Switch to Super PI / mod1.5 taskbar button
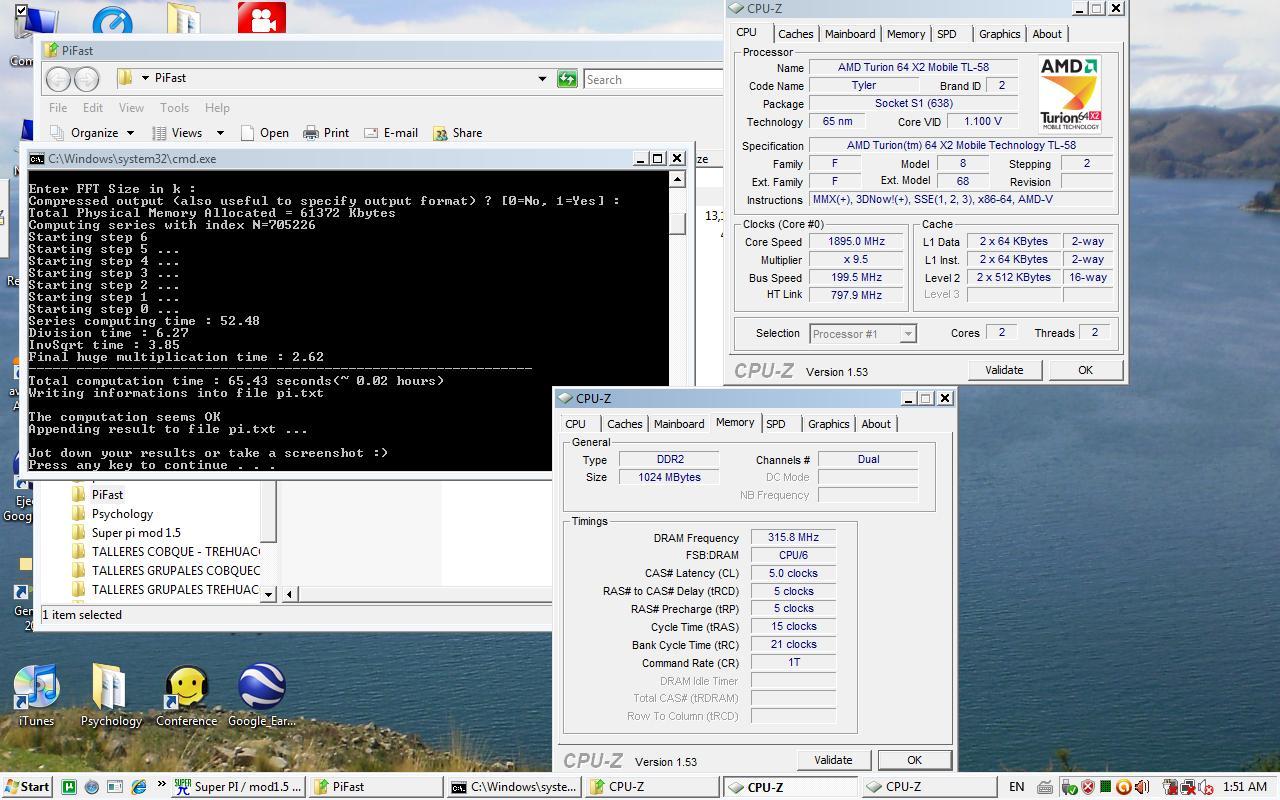The height and width of the screenshot is (800, 1280). (238, 787)
